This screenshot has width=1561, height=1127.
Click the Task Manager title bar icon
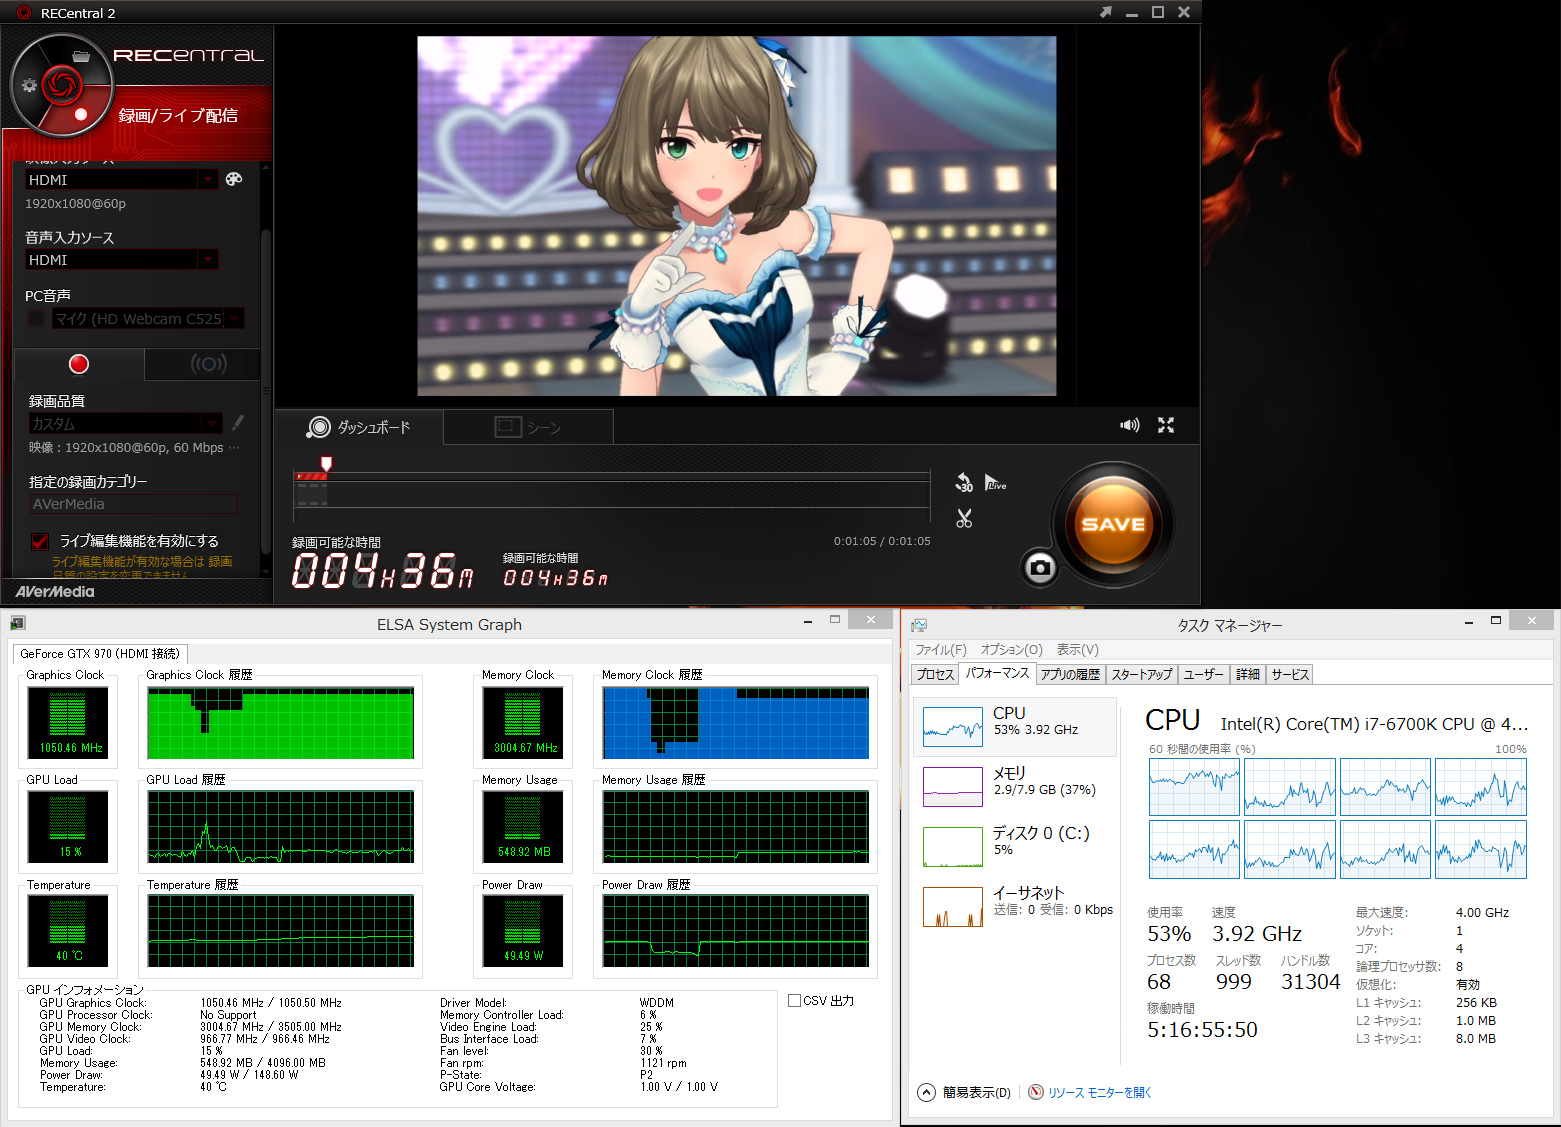pos(919,625)
